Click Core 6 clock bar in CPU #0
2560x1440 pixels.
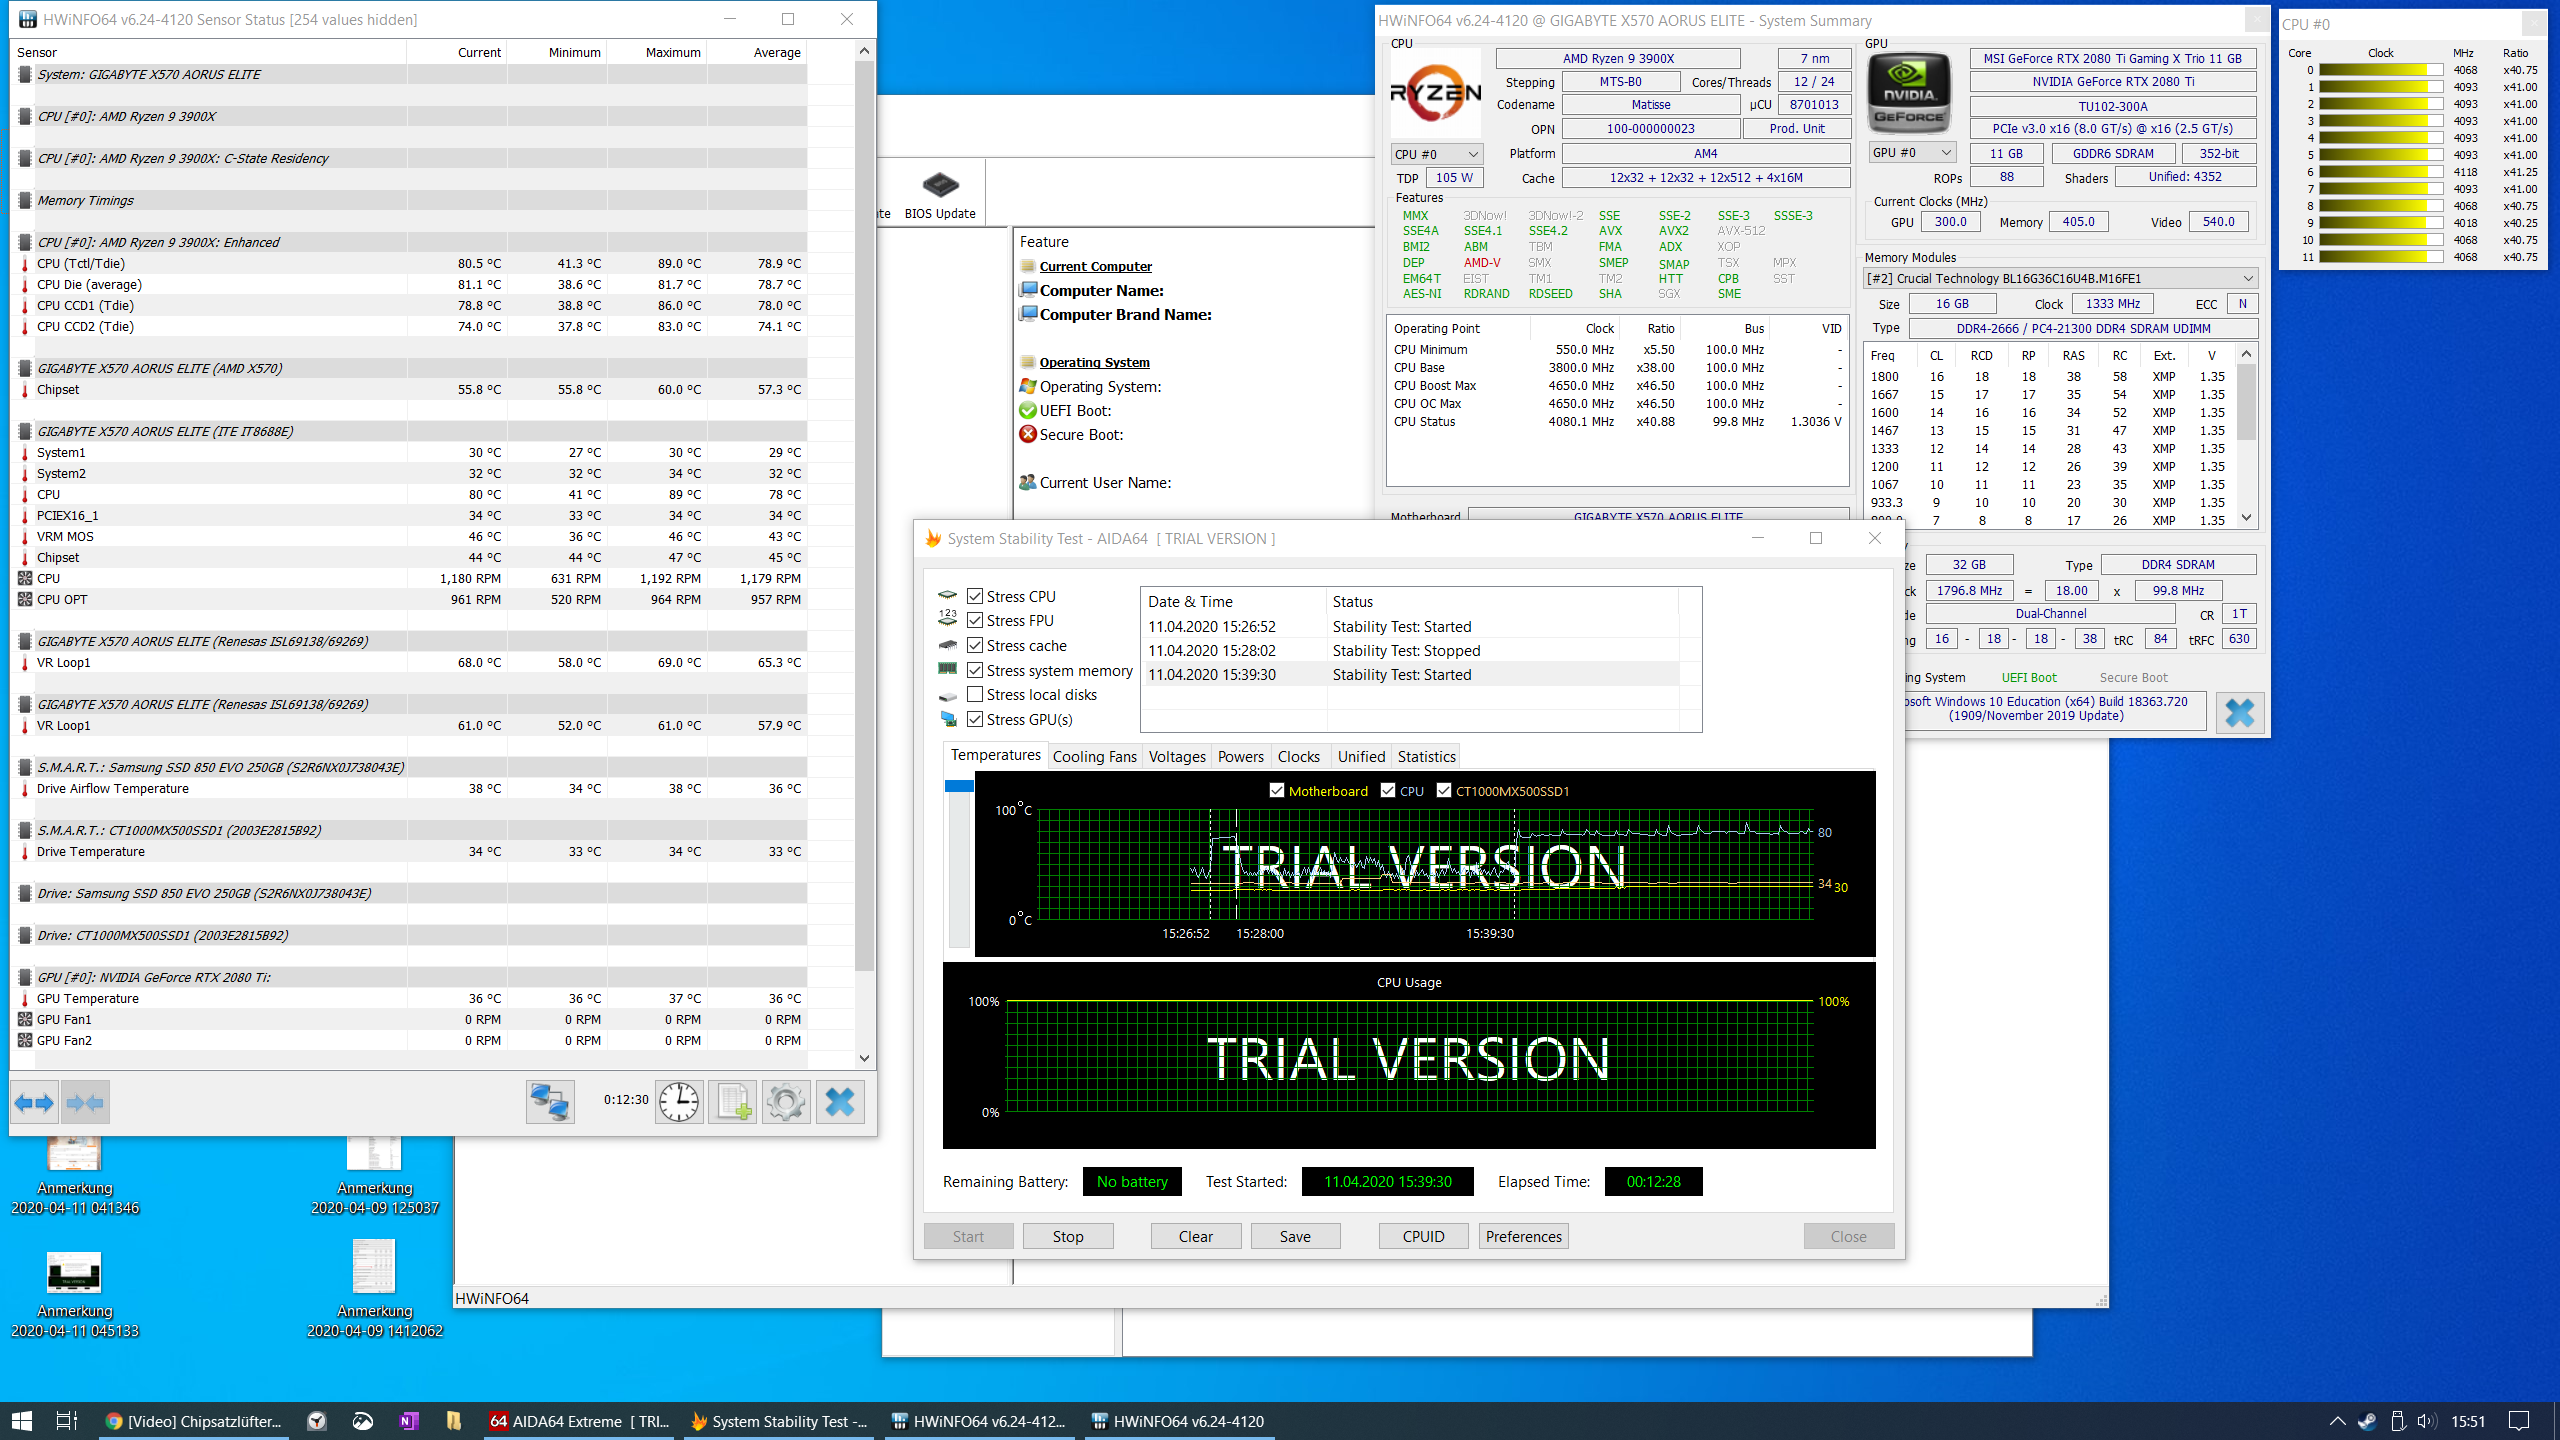pyautogui.click(x=2381, y=172)
